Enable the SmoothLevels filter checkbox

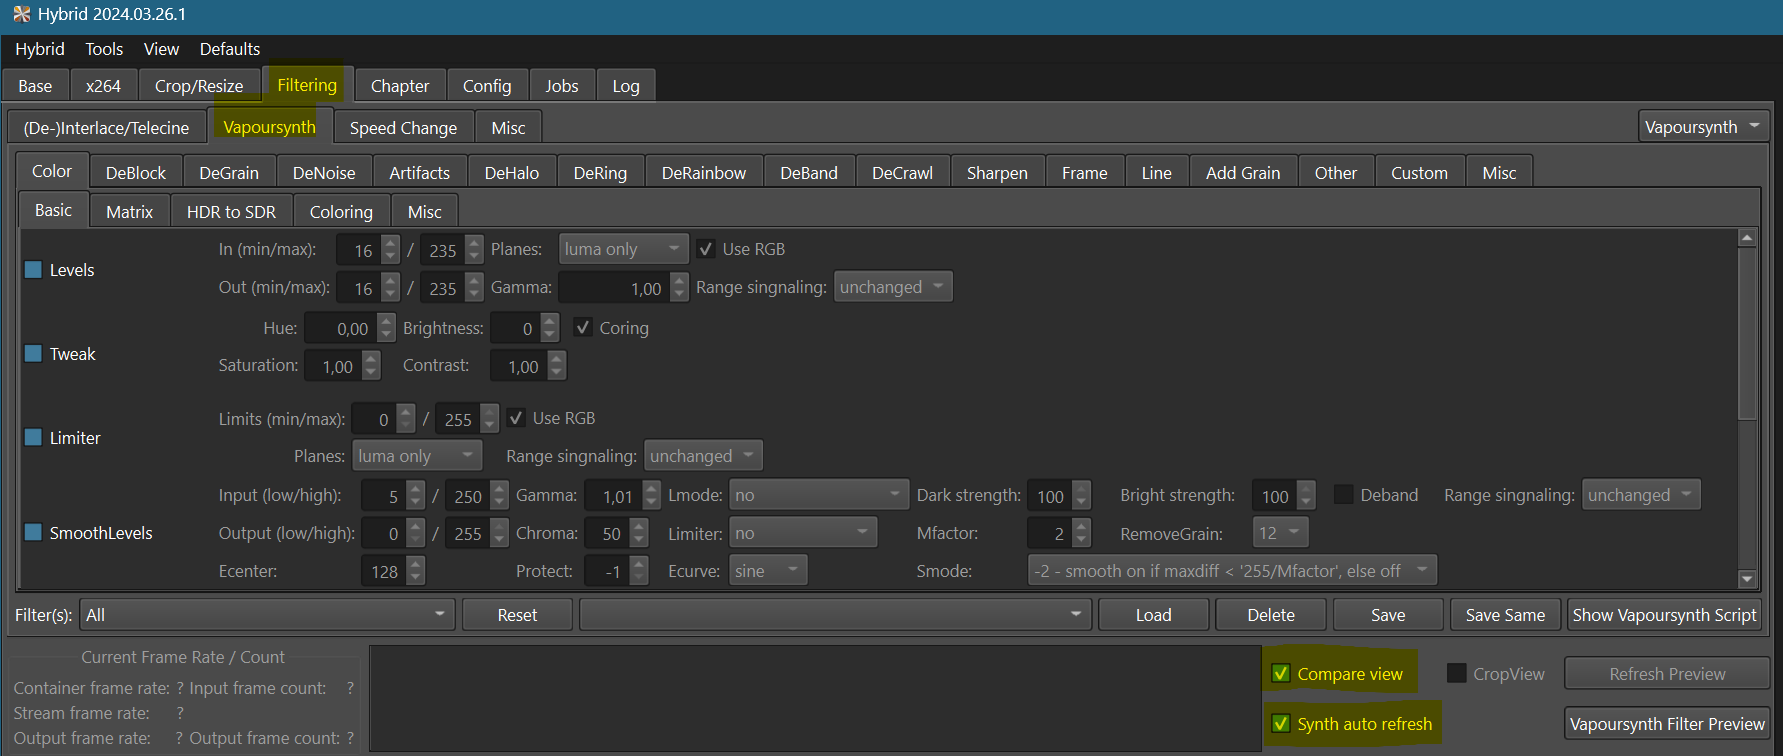(34, 533)
